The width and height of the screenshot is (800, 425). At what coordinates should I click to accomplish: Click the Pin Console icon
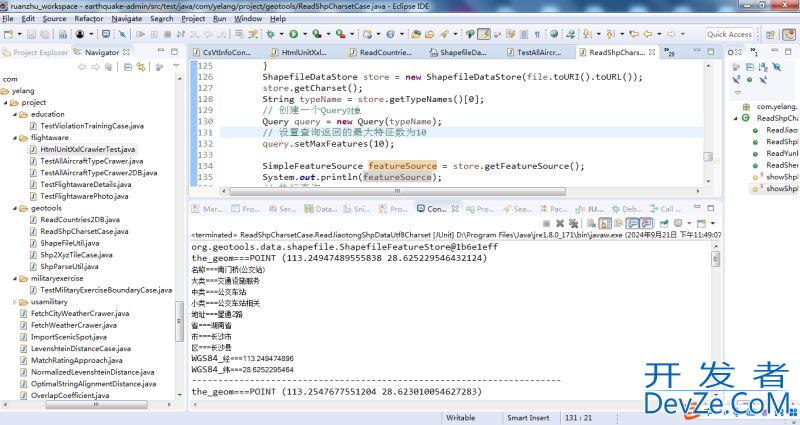[664, 223]
